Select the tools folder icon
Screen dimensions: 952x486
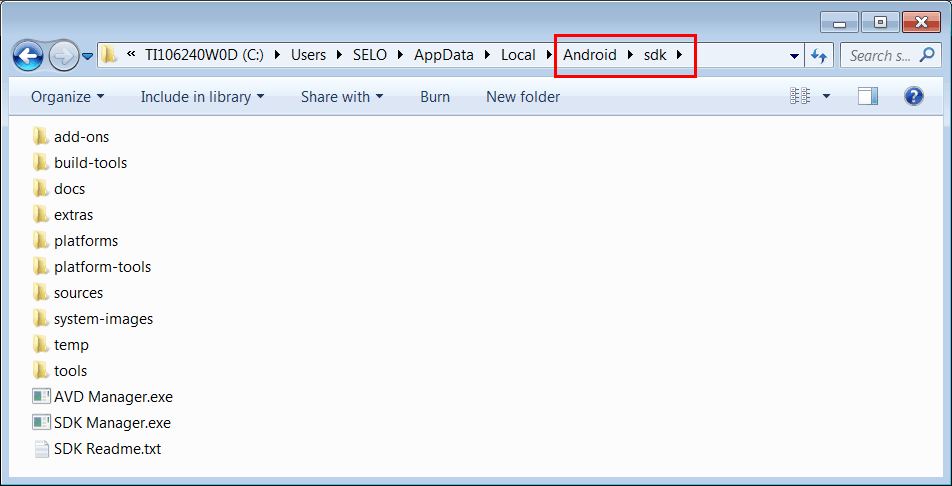tap(40, 370)
